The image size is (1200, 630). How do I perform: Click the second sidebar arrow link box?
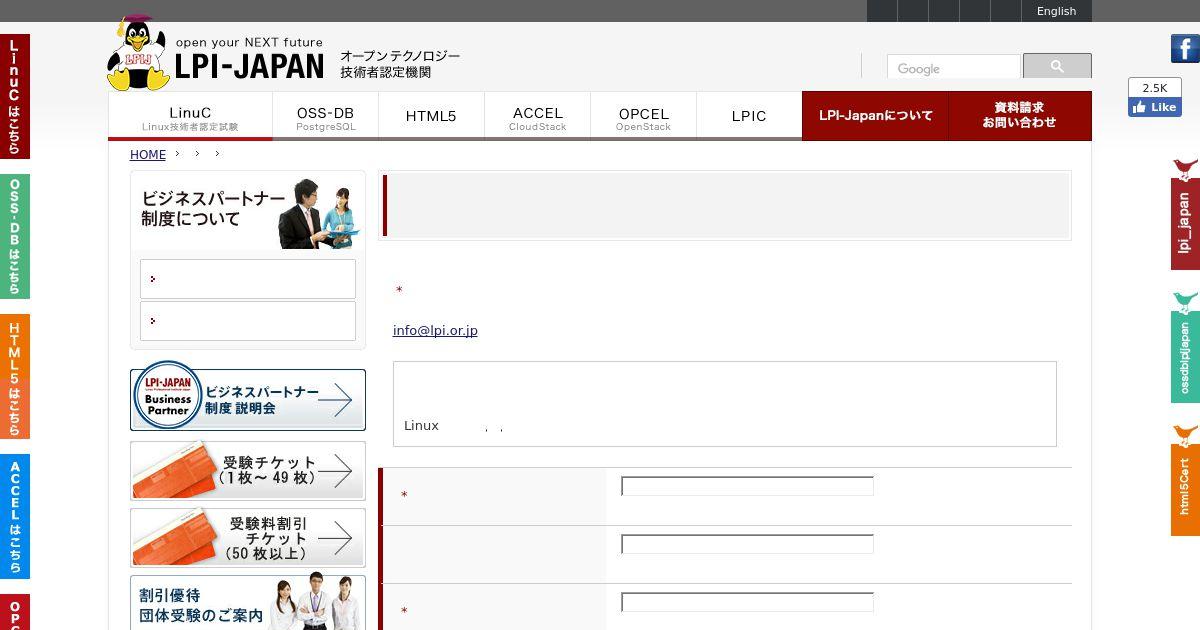248,321
